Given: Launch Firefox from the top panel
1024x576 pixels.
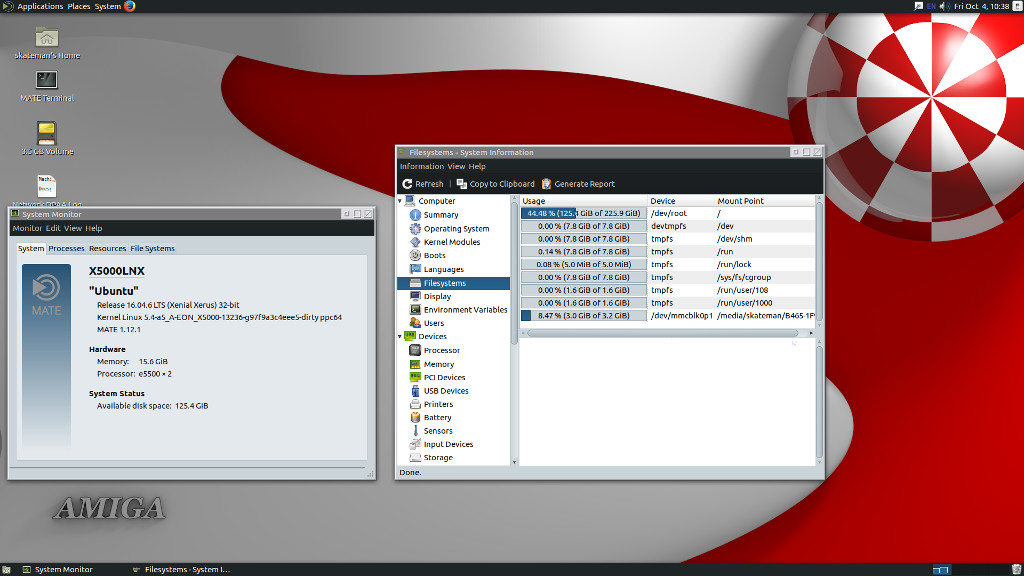Looking at the screenshot, I should (129, 7).
